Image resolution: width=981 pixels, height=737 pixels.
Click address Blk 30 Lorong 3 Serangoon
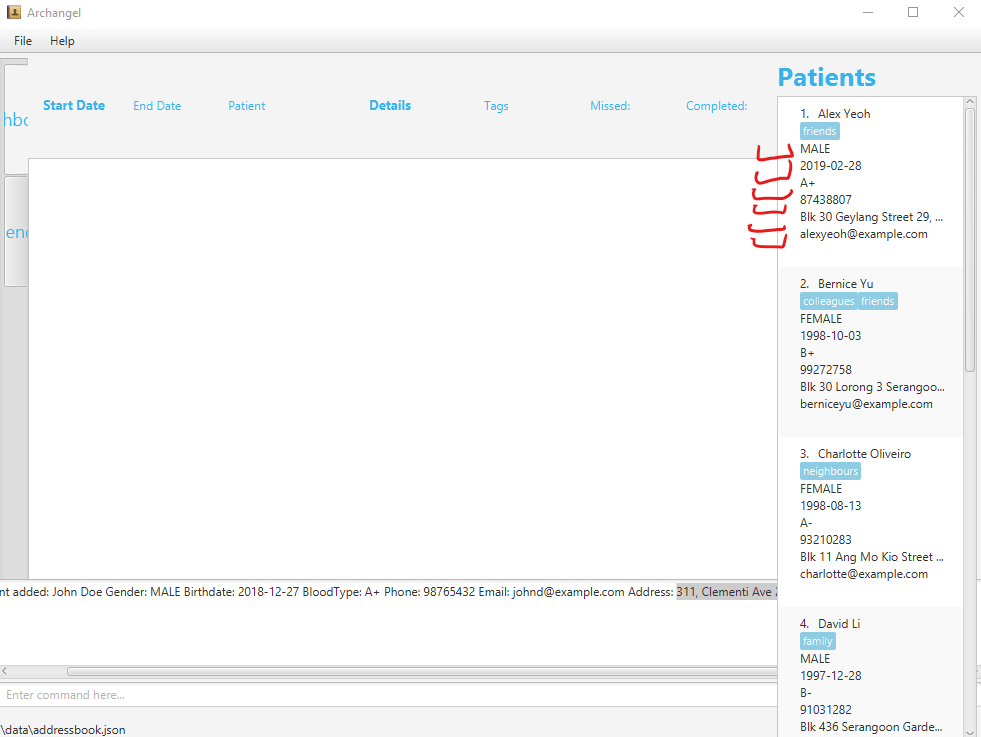(872, 387)
